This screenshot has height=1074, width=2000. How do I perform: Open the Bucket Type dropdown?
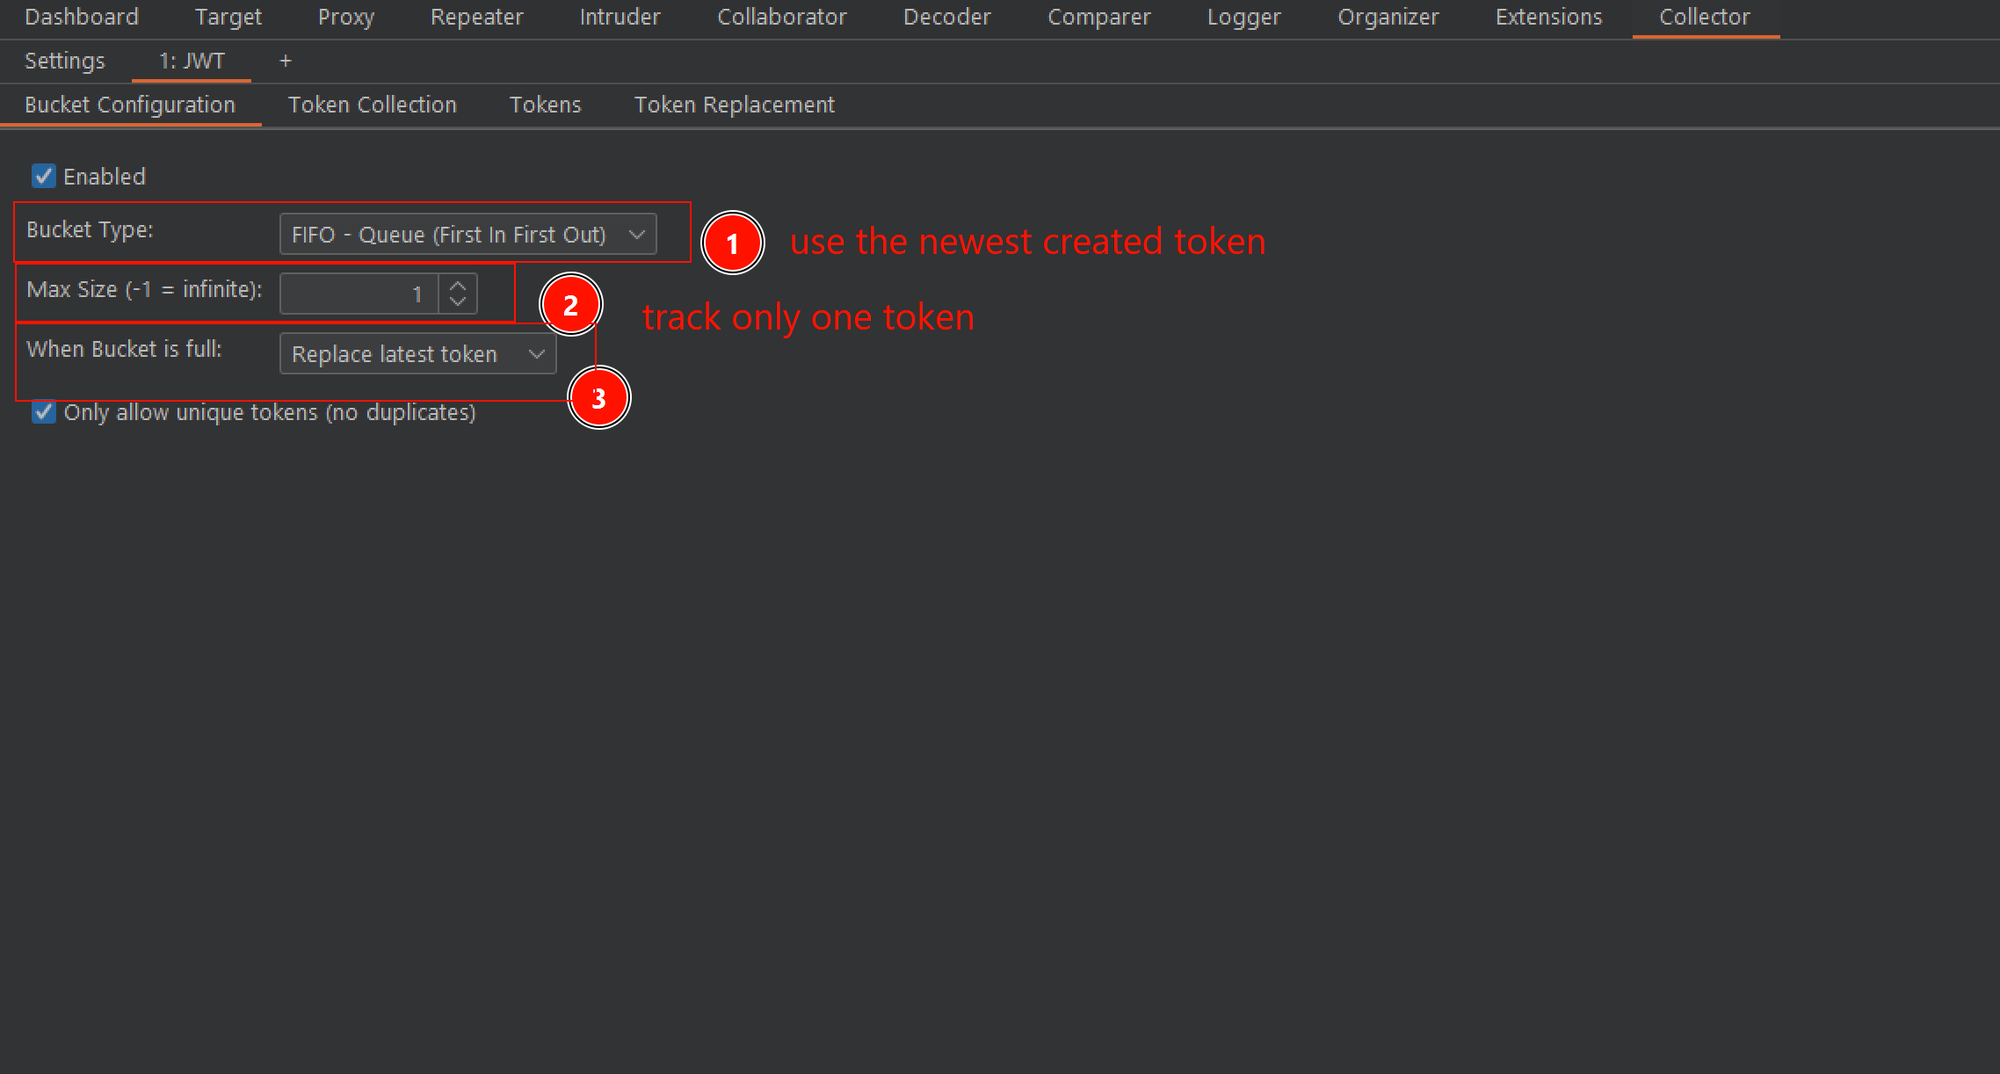point(468,234)
